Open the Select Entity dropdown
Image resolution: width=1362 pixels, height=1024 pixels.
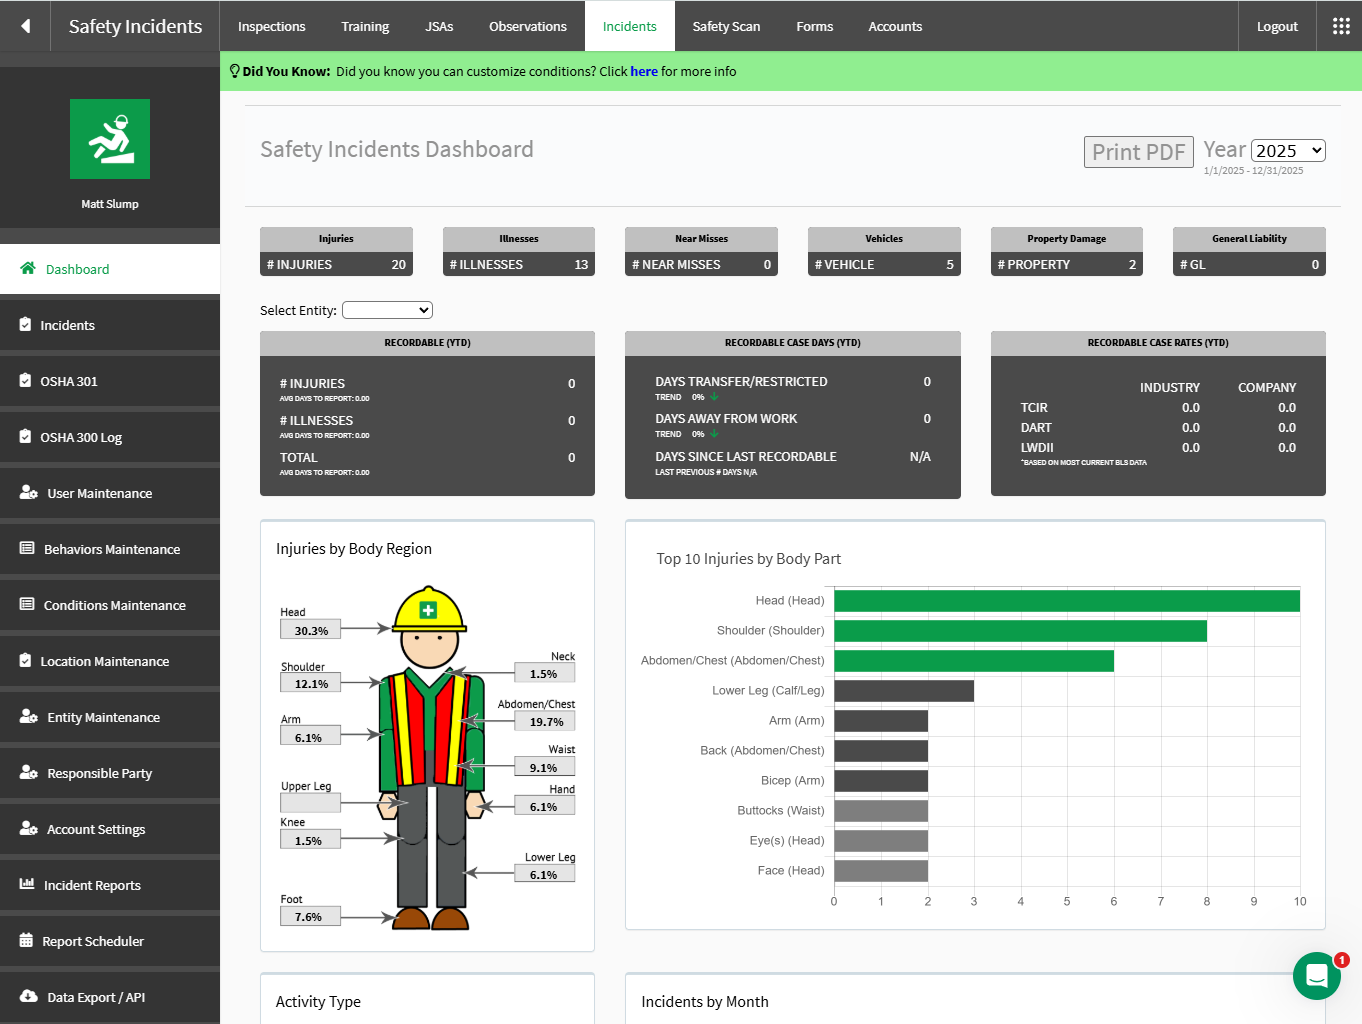(x=387, y=310)
